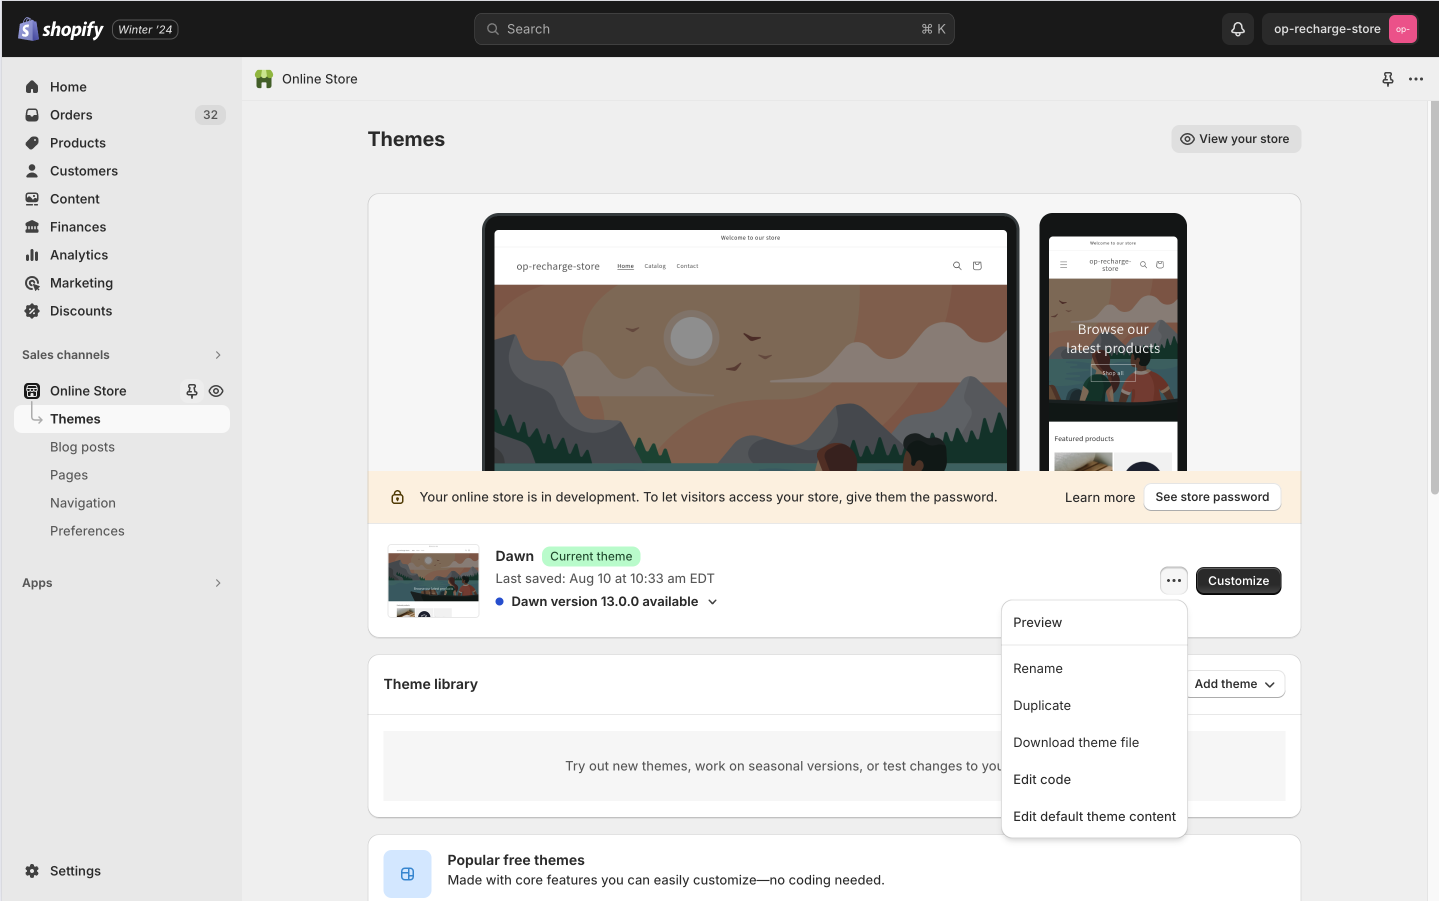The width and height of the screenshot is (1439, 901).
Task: Click the Dawn theme thumbnail
Action: (x=433, y=581)
